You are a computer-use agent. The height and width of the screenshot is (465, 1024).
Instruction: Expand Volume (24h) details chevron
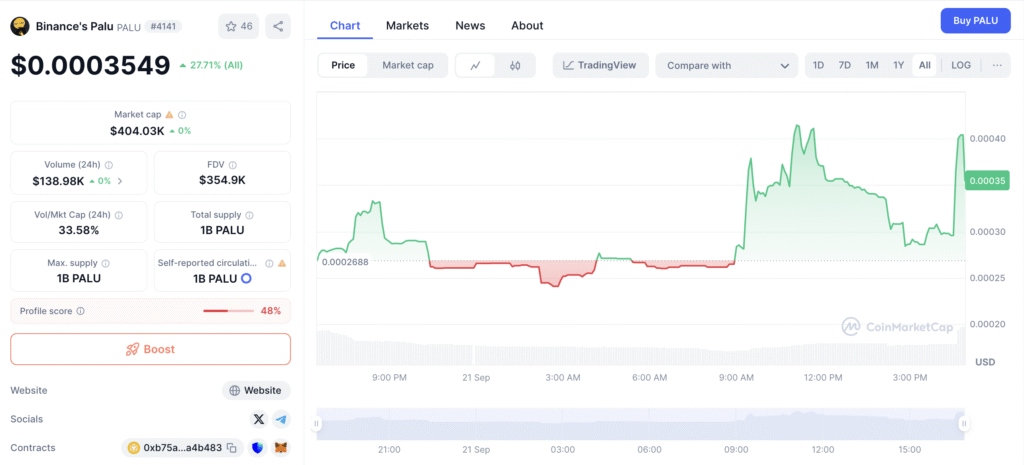click(121, 181)
